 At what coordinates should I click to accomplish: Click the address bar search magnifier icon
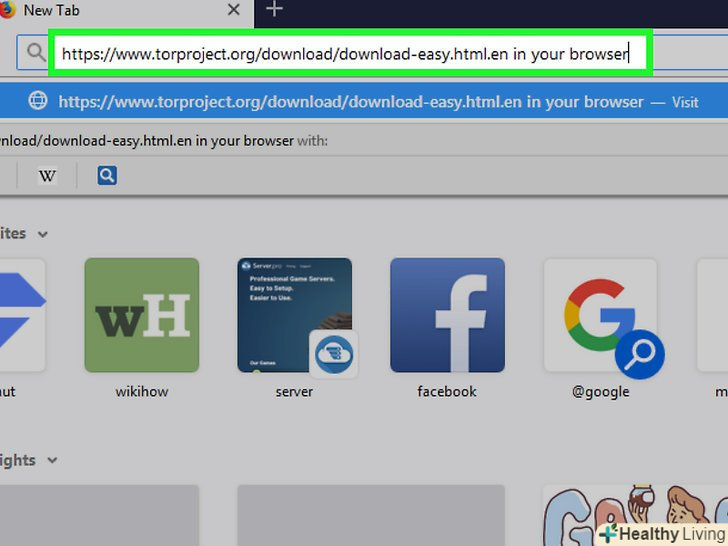(x=36, y=52)
